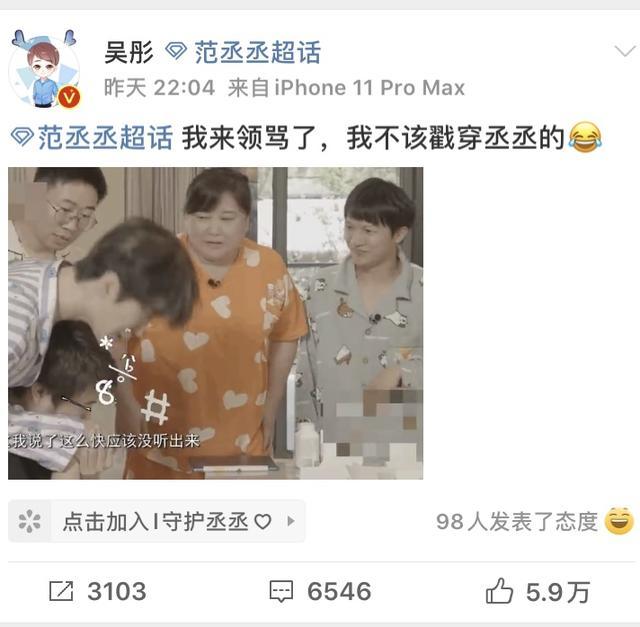View the 6546 comments count
Screen dimensions: 640x627
click(339, 591)
